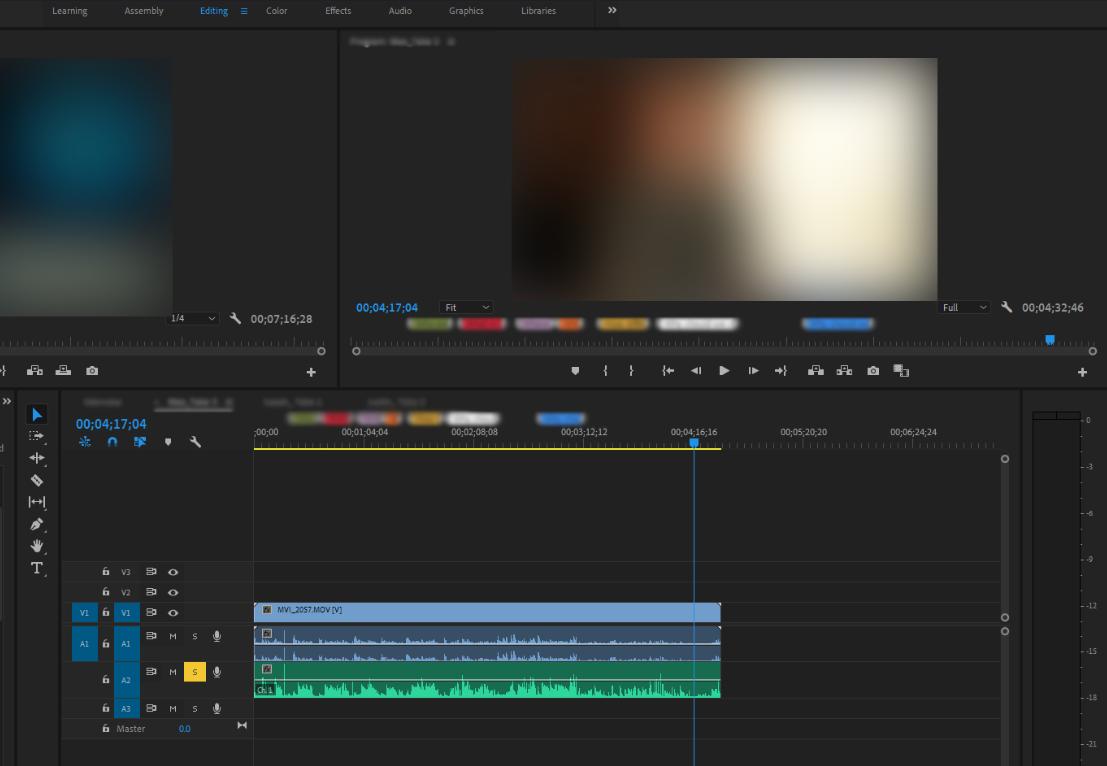Viewport: 1107px width, 766px height.
Task: Step forward one frame
Action: pos(753,371)
